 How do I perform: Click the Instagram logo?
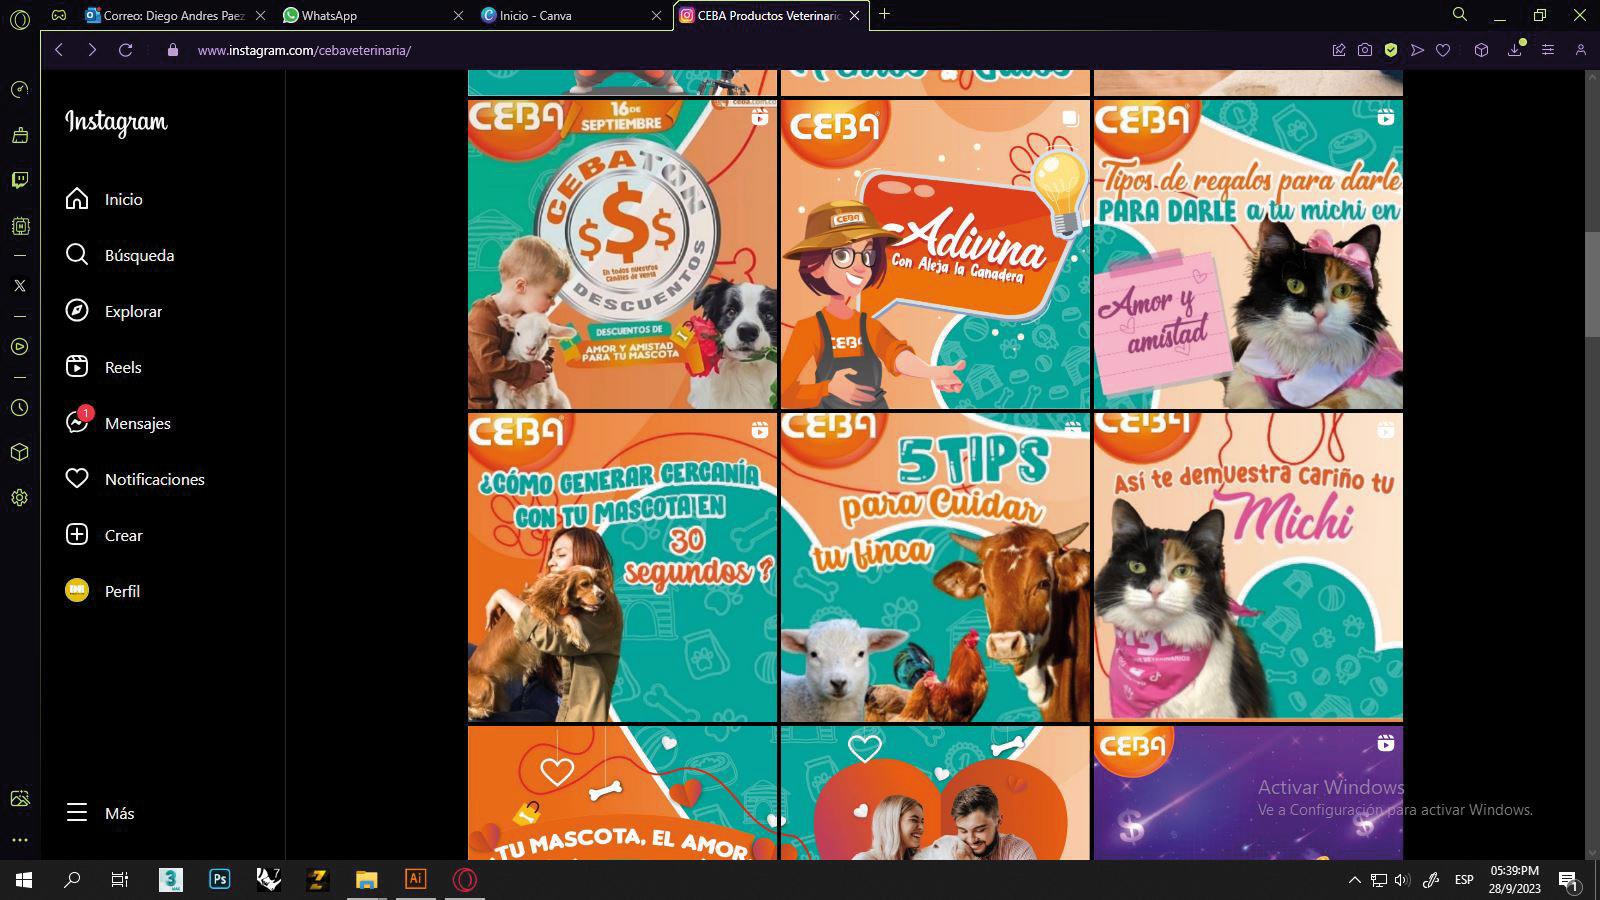click(x=116, y=122)
